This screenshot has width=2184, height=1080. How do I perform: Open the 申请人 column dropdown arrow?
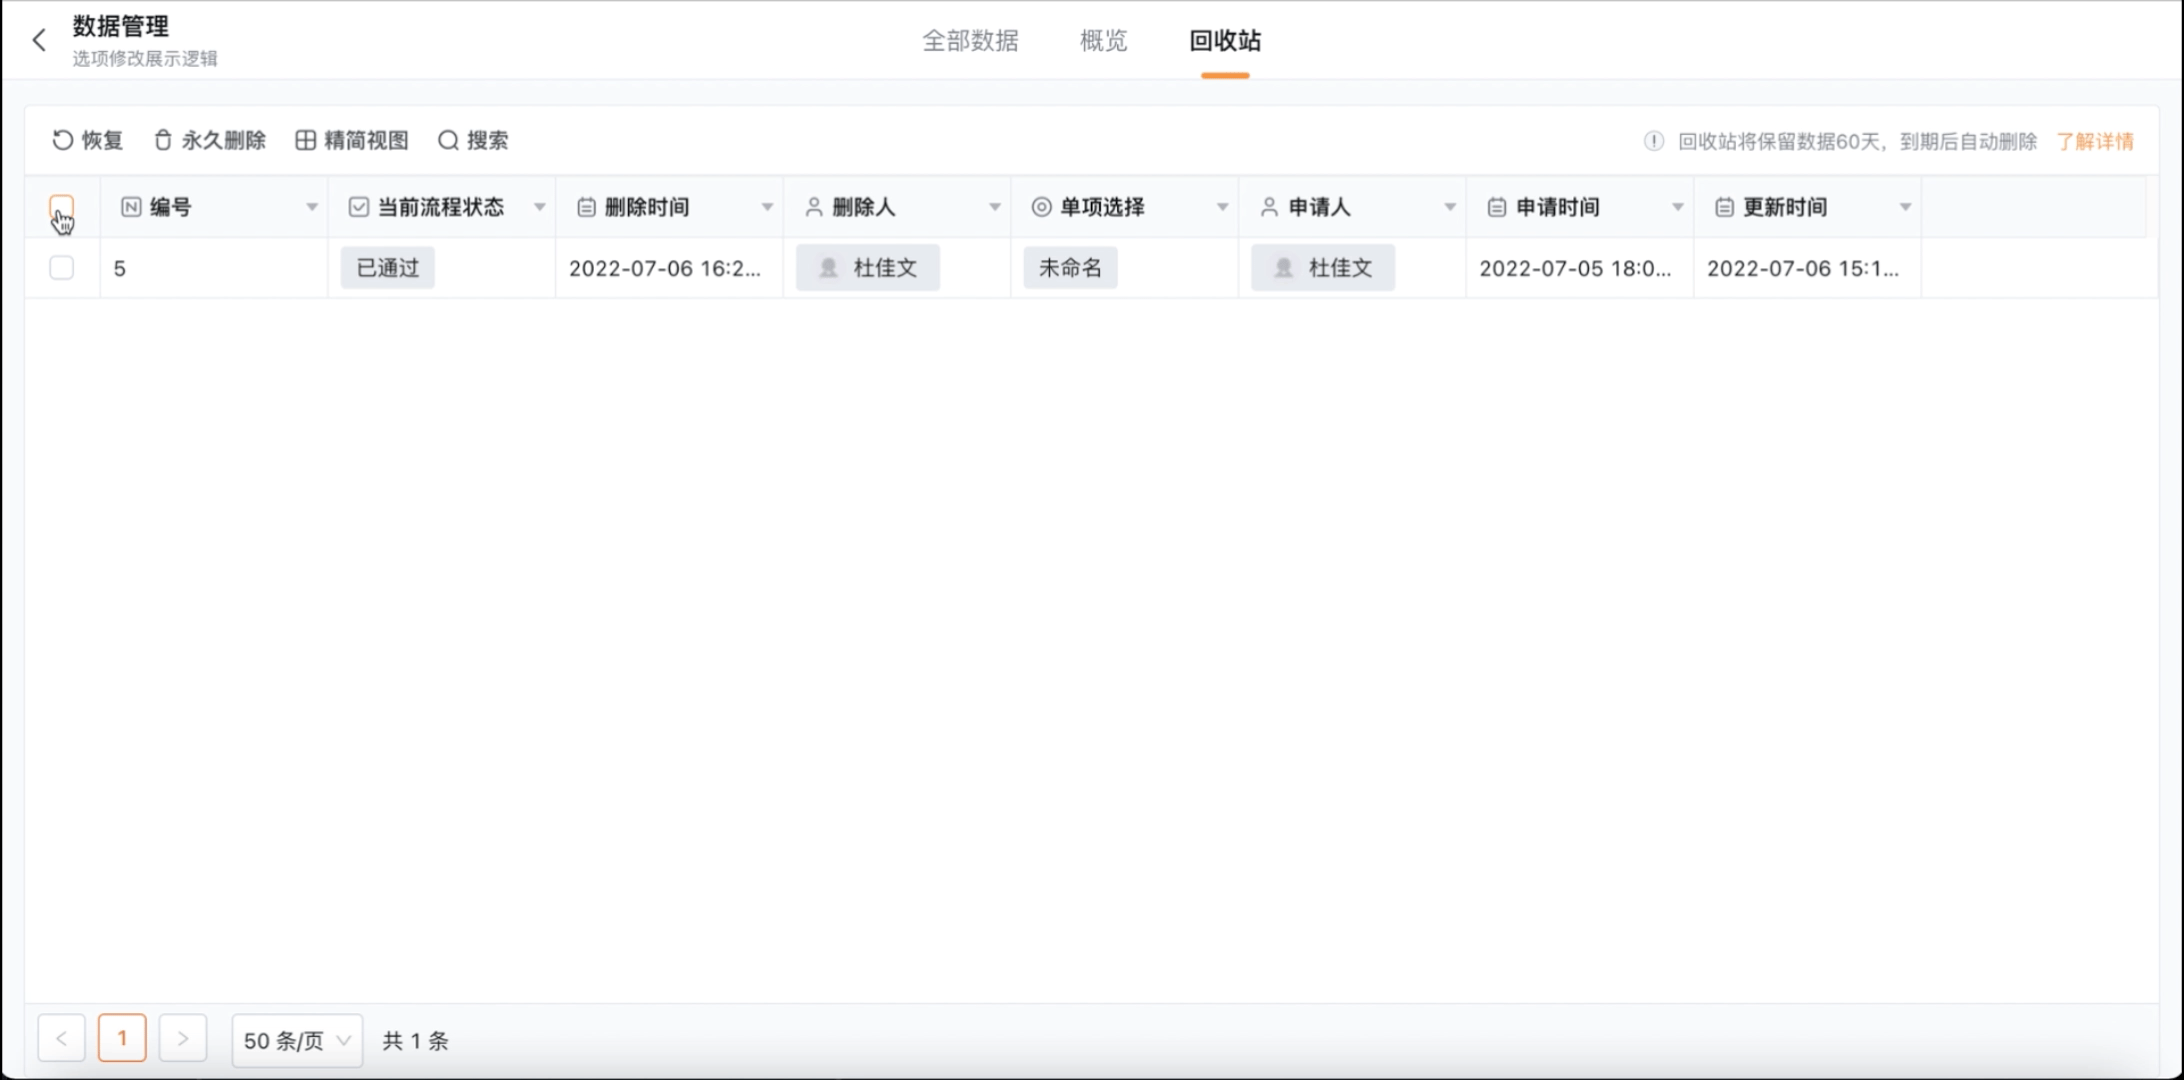click(1450, 207)
